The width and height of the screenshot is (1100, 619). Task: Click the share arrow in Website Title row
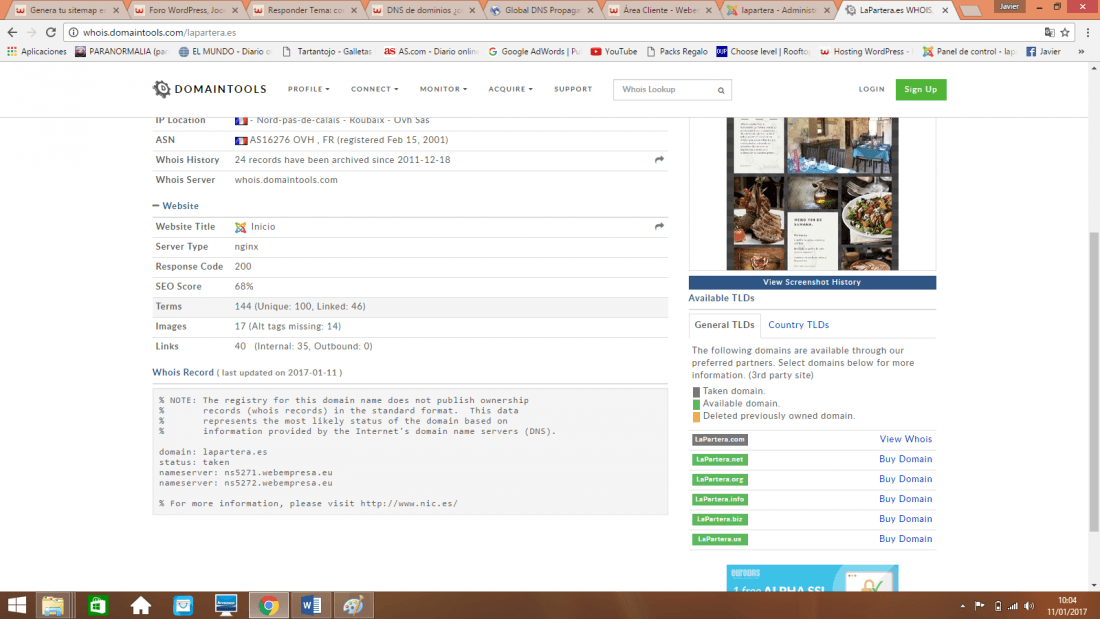click(659, 227)
